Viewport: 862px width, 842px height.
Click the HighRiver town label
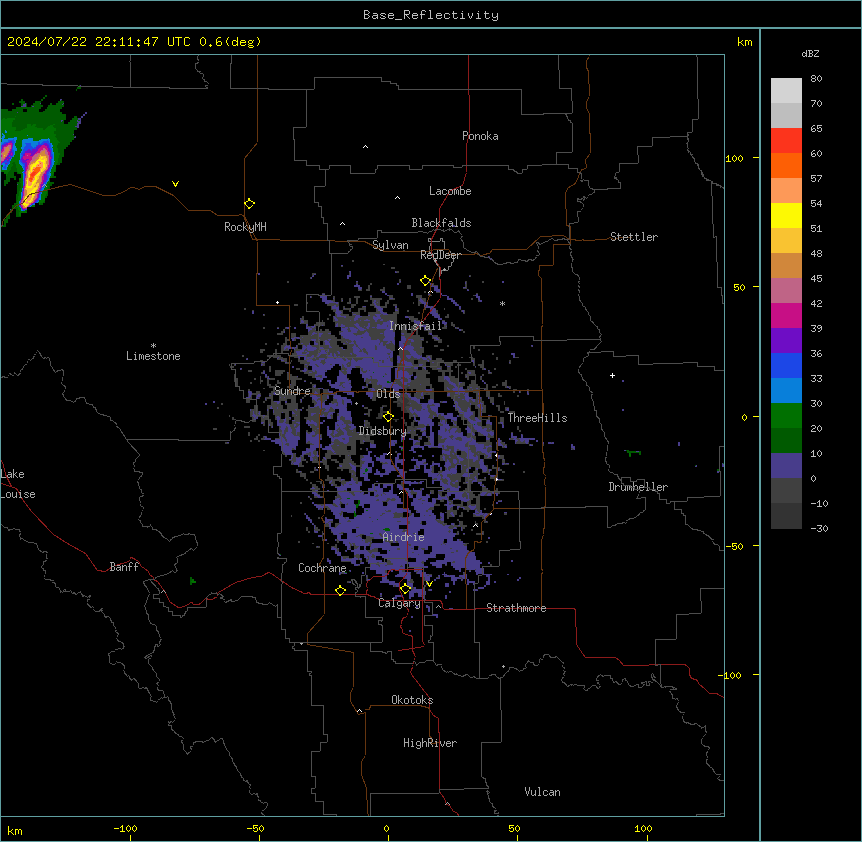pyautogui.click(x=430, y=743)
